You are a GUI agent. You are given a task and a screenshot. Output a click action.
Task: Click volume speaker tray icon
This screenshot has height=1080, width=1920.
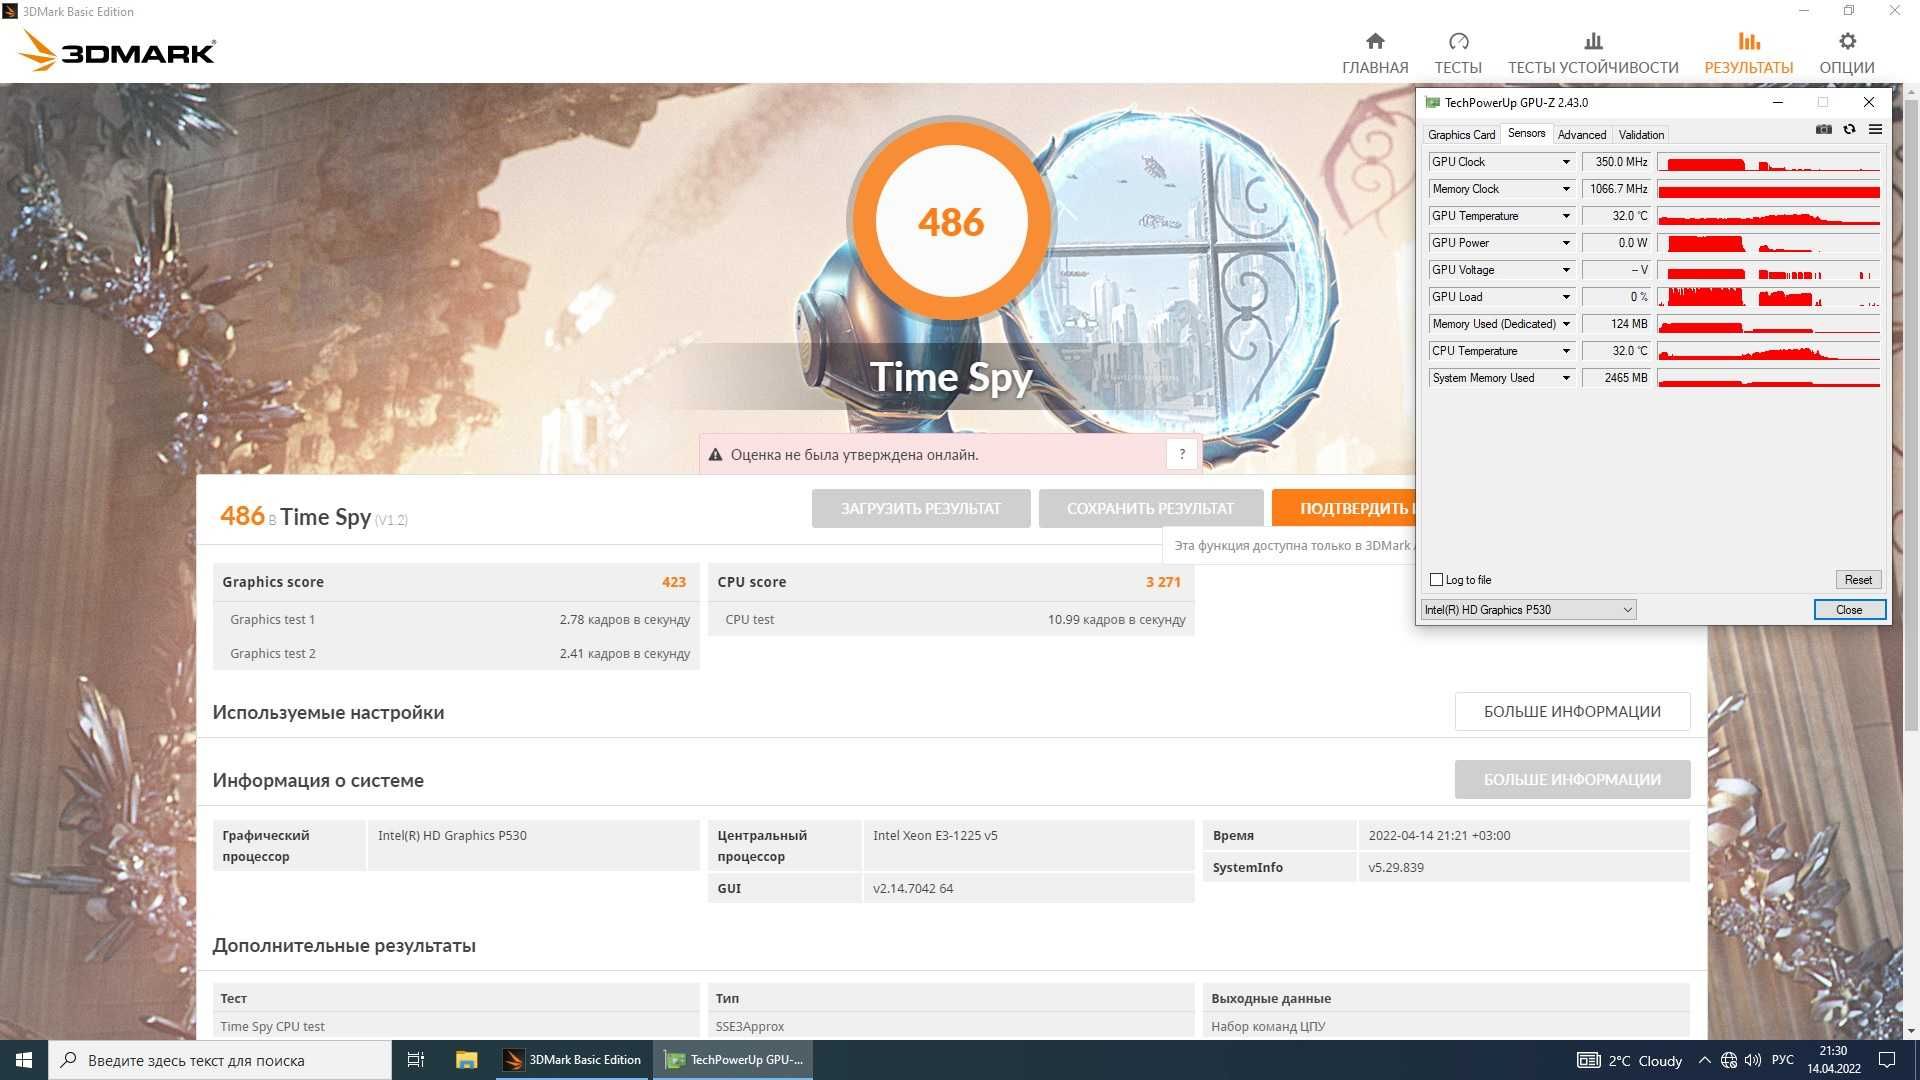[x=1753, y=1060]
